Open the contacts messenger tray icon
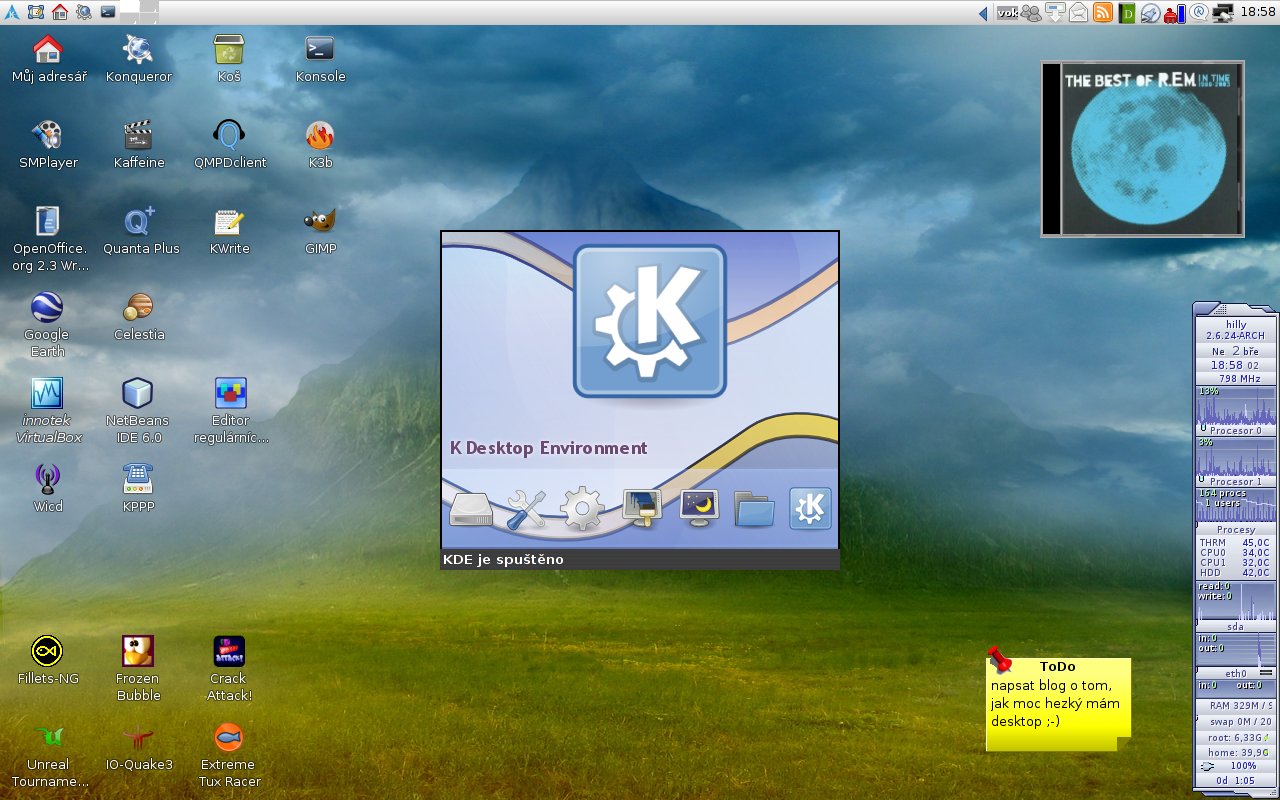This screenshot has height=800, width=1280. tap(1030, 13)
